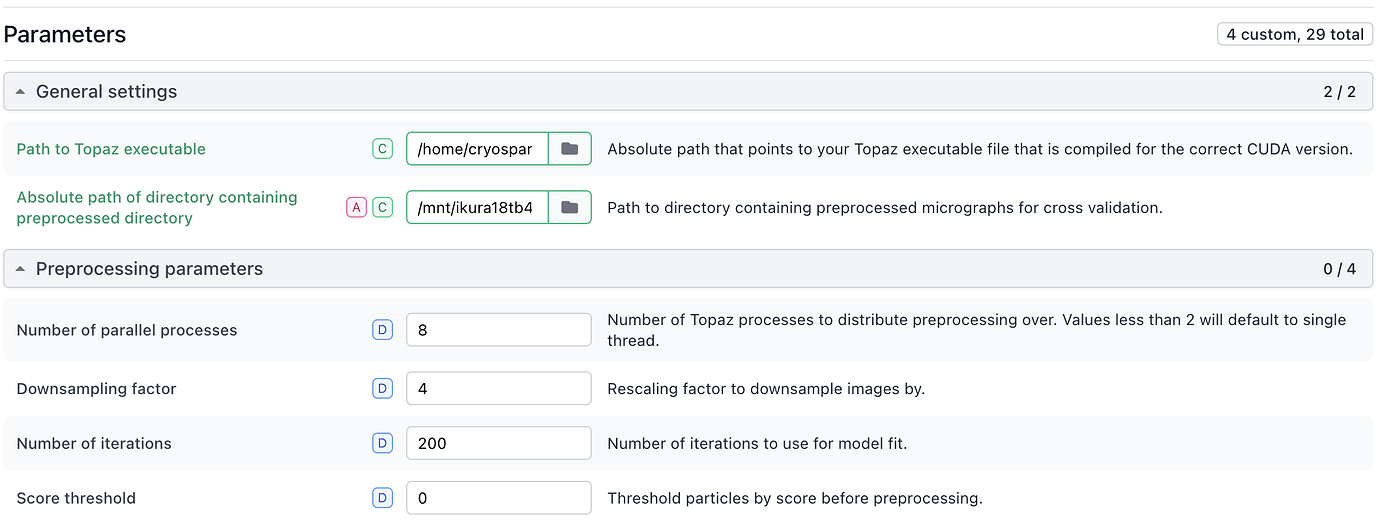This screenshot has width=1380, height=528.
Task: Focus the Number of iterations input
Action: coord(499,443)
